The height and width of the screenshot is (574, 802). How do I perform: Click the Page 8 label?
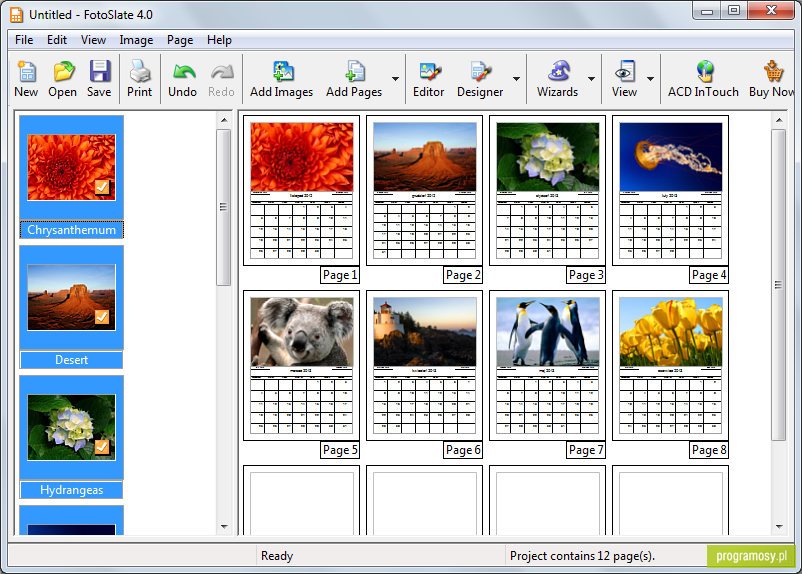709,450
